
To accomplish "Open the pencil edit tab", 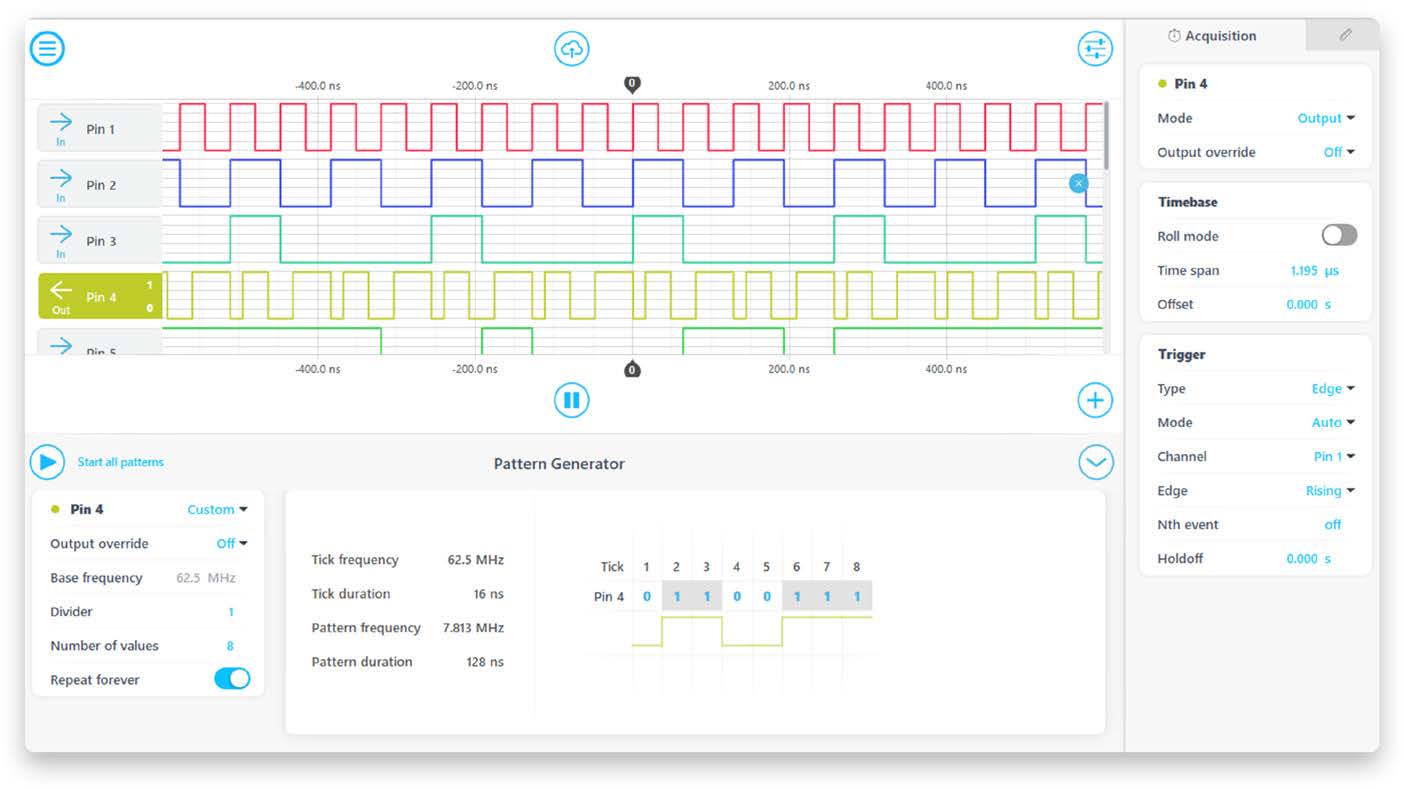I will pos(1345,35).
